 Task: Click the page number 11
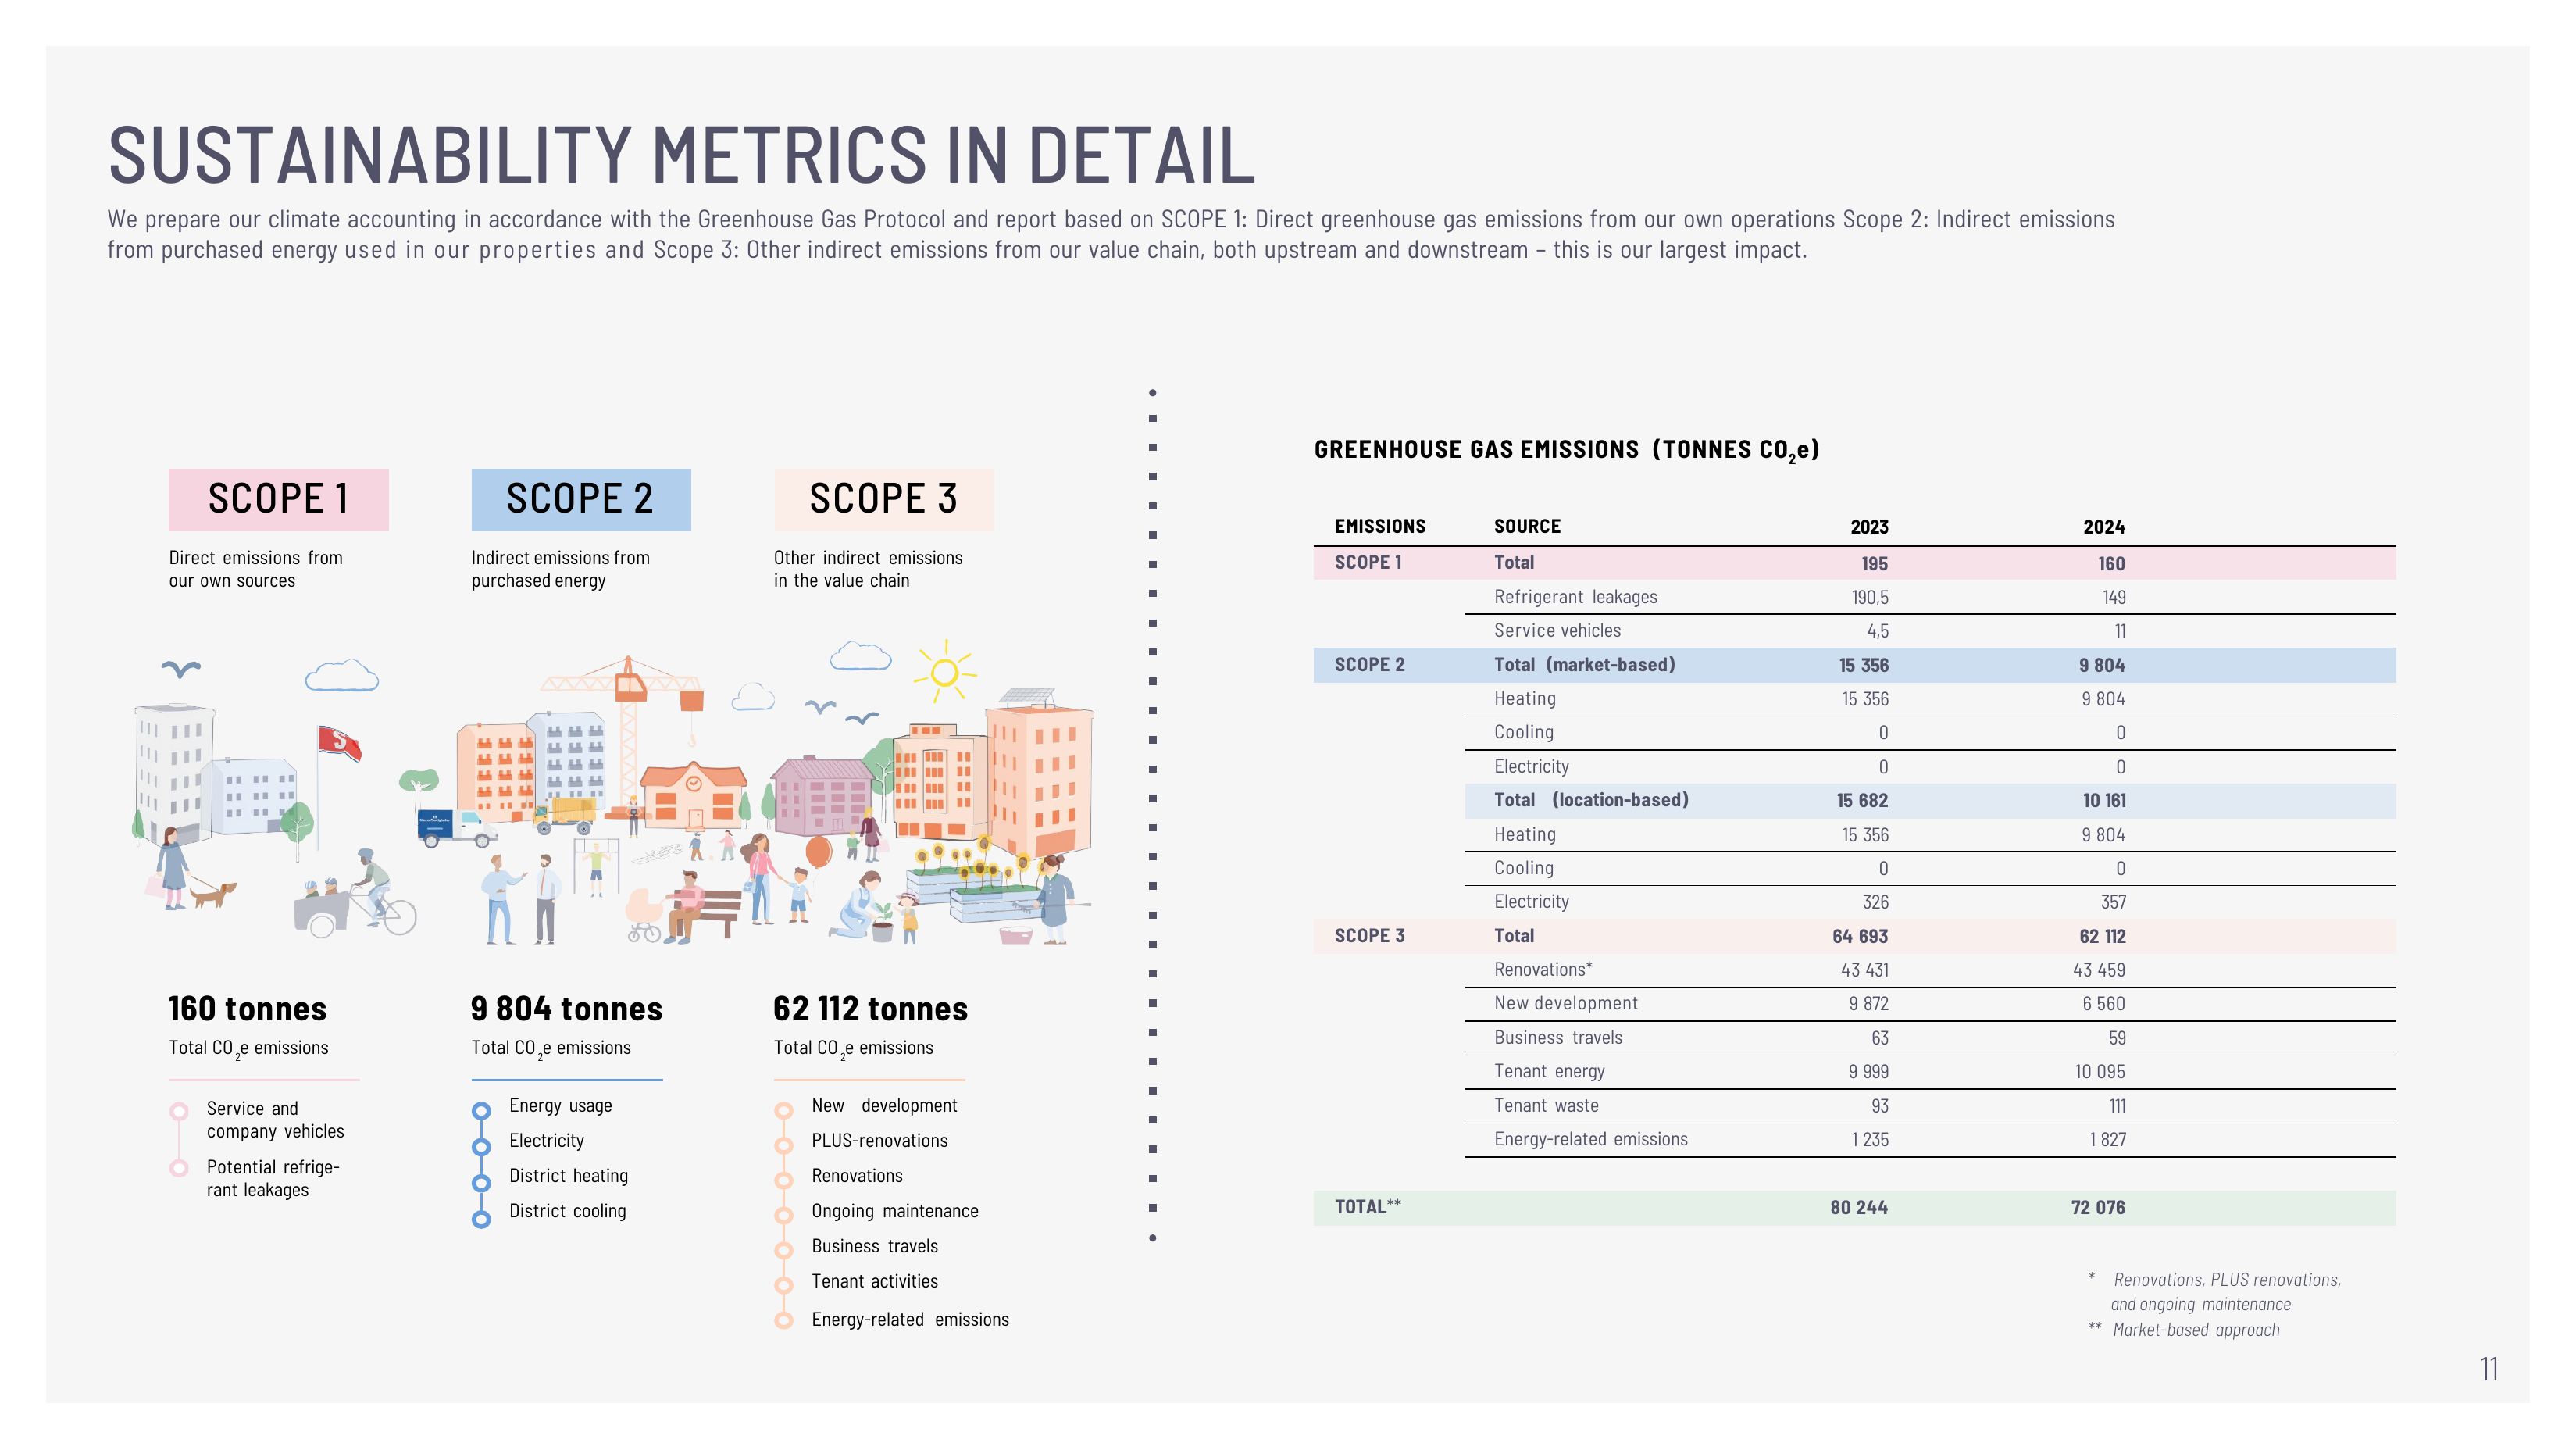[x=2489, y=1369]
